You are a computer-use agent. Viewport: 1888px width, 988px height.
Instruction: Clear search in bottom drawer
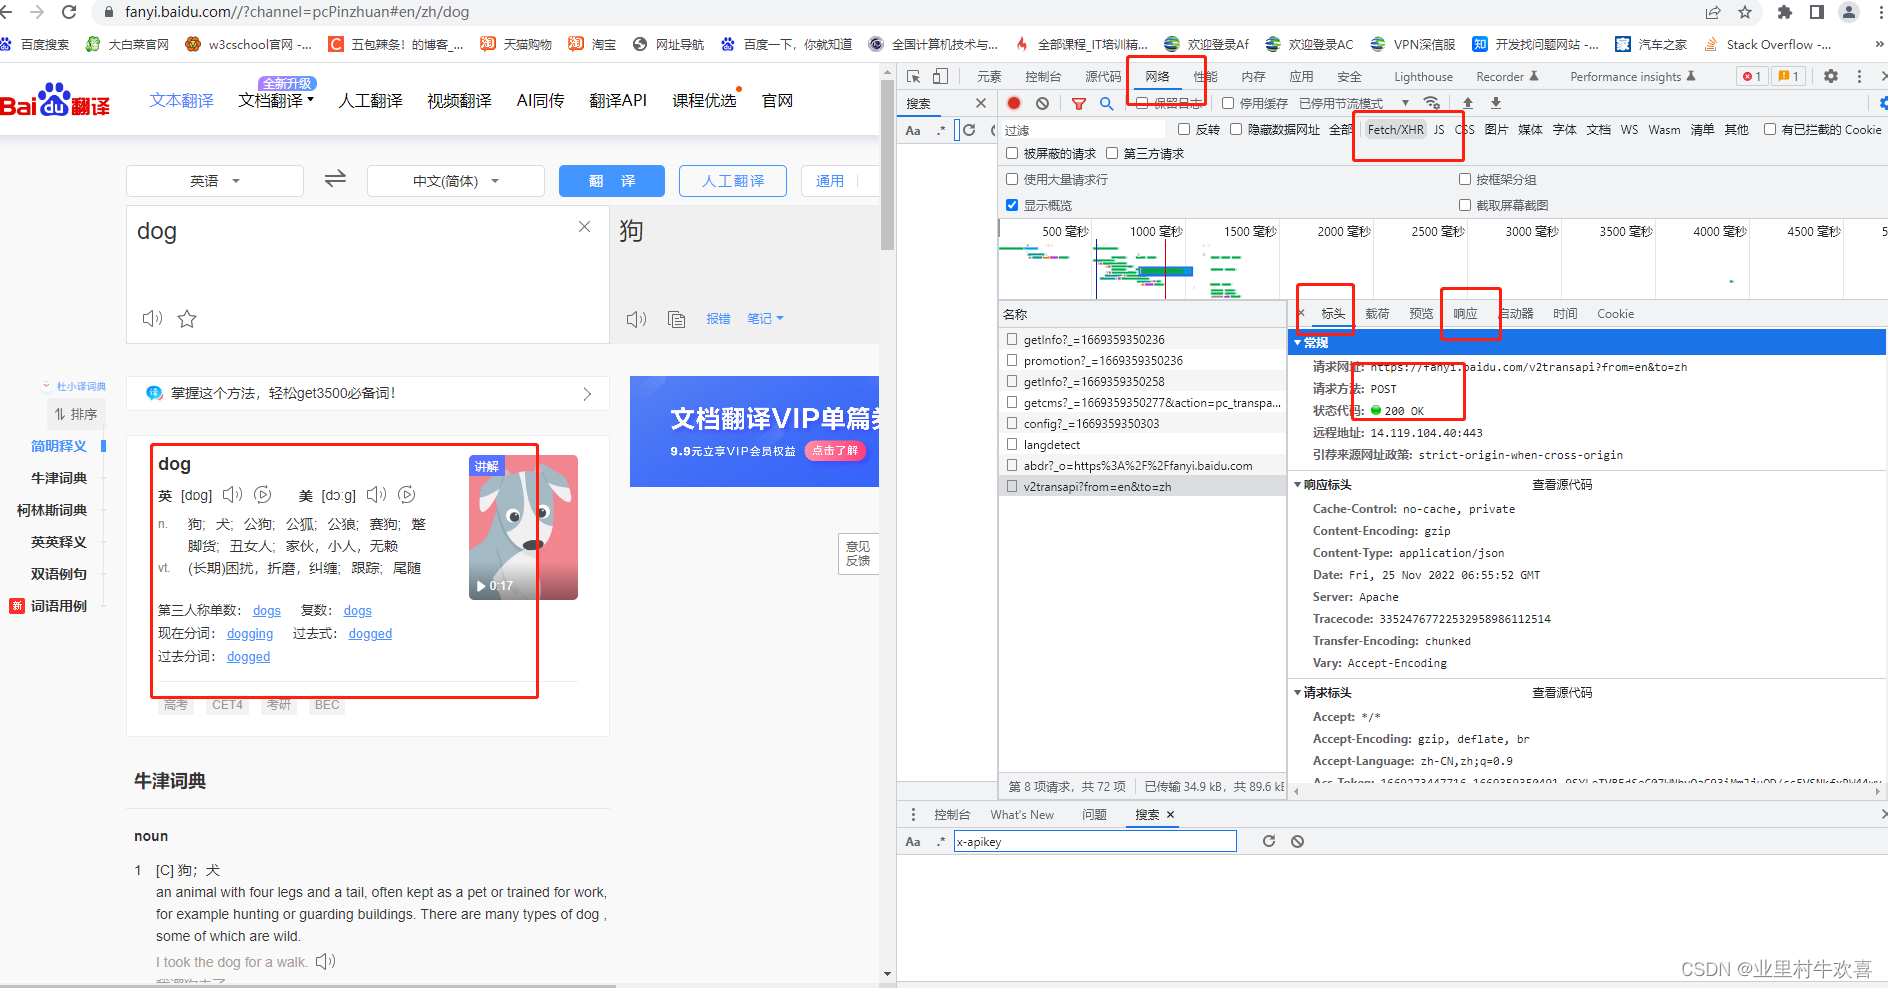point(1297,841)
